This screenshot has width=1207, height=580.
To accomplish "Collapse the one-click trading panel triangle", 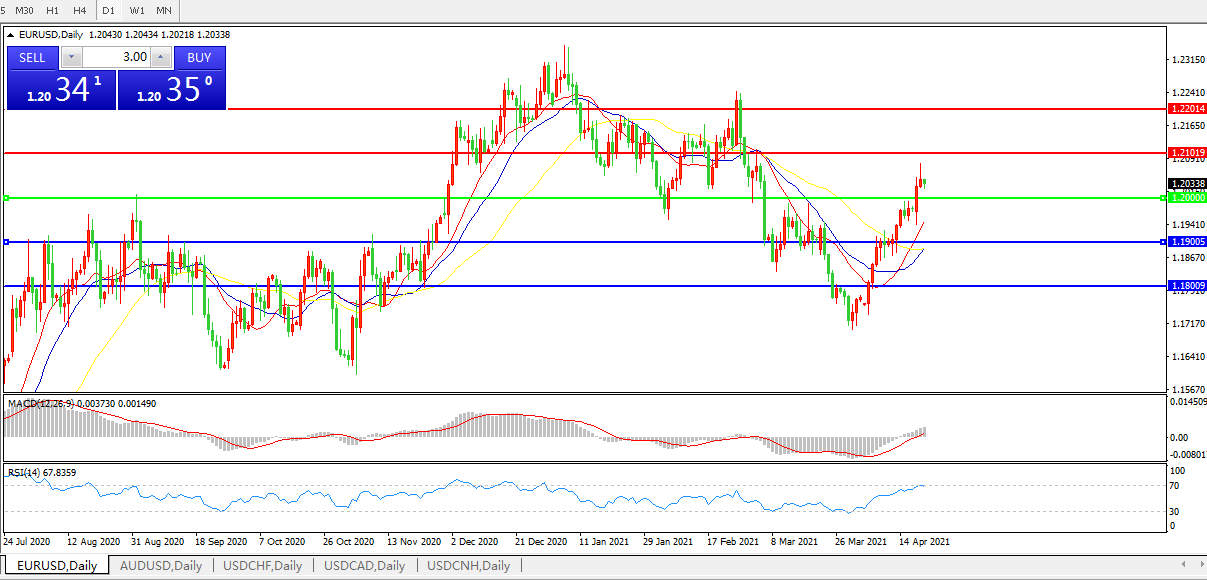I will pyautogui.click(x=10, y=35).
